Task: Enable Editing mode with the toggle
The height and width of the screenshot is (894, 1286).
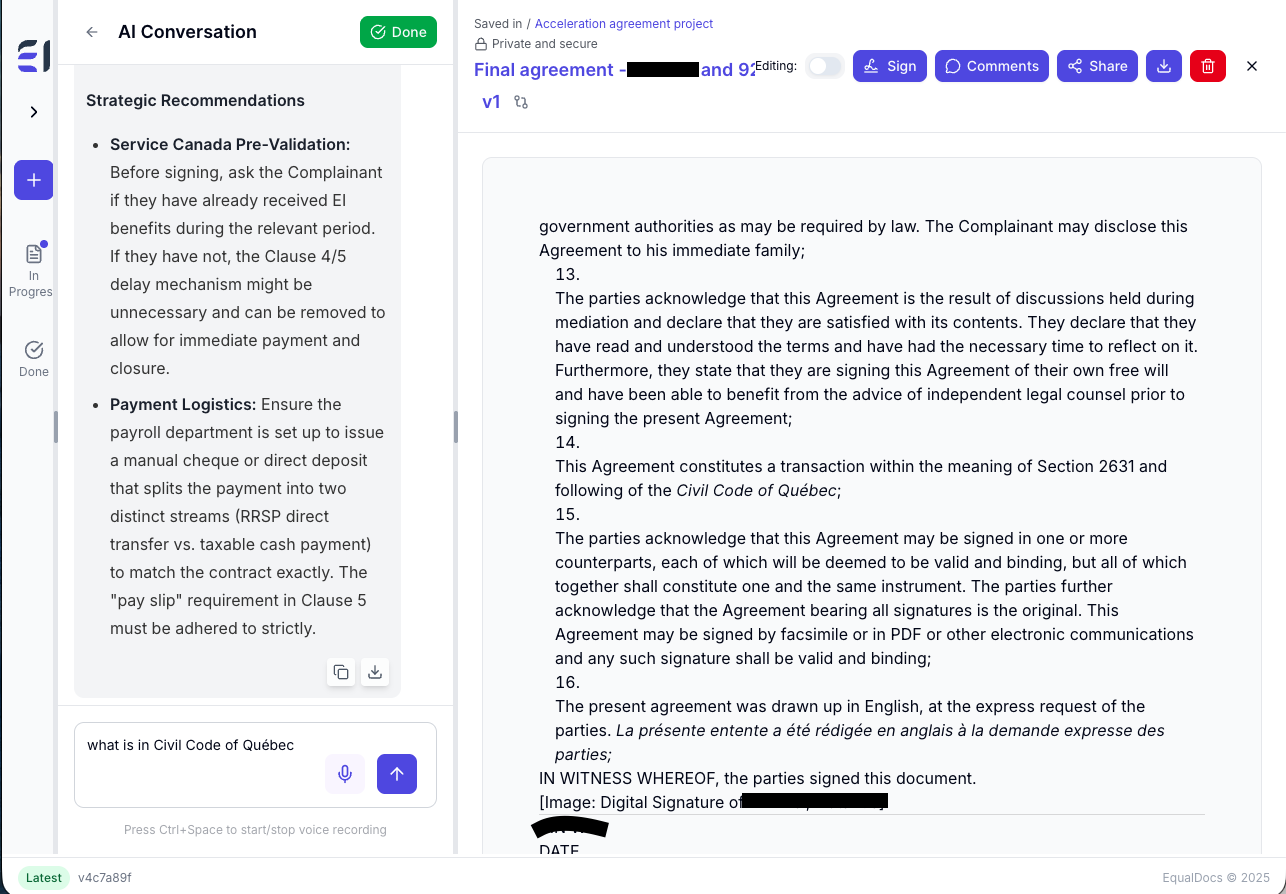Action: click(x=825, y=64)
